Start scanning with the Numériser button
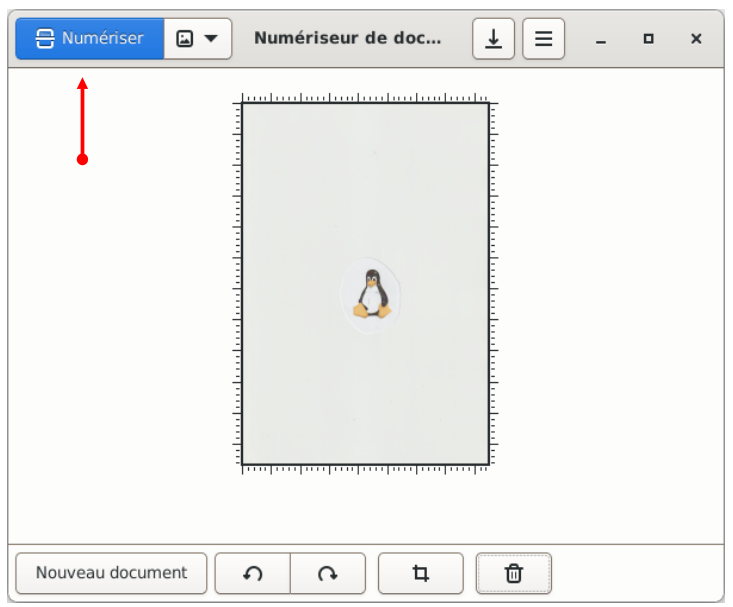Viewport: 733px width, 607px height. click(90, 38)
